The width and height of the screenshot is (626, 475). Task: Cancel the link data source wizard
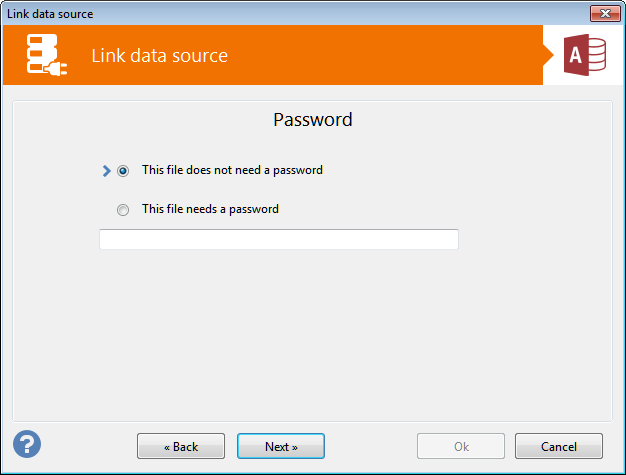pyautogui.click(x=558, y=446)
